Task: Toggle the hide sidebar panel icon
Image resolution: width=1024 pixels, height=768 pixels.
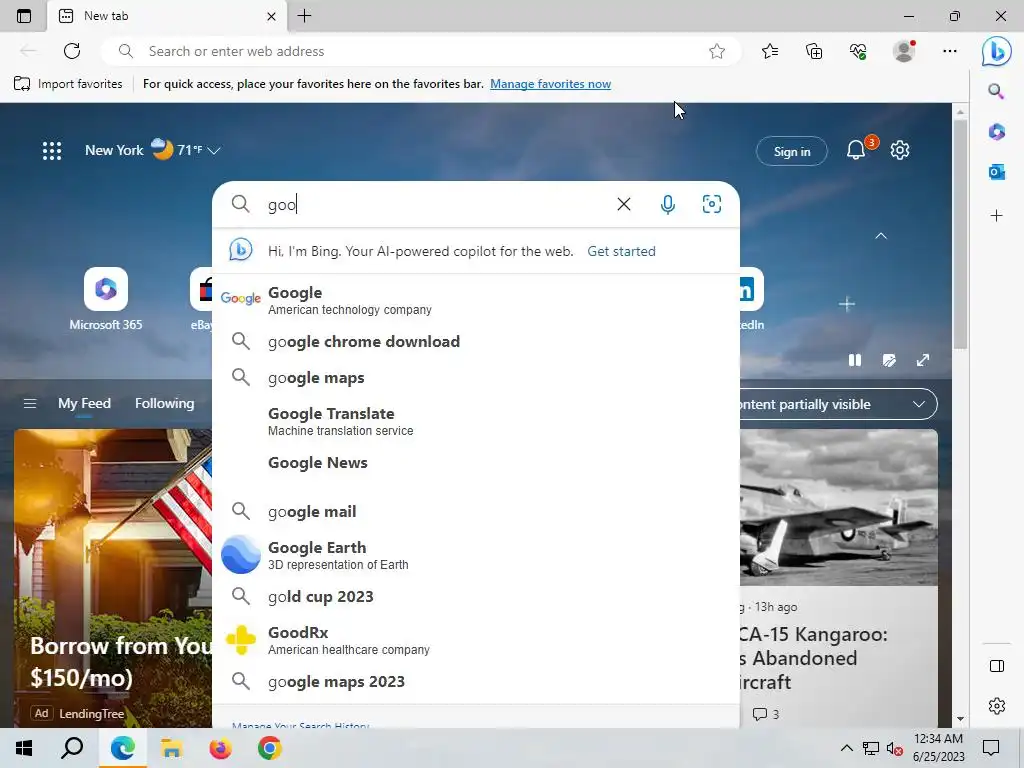Action: pos(997,666)
